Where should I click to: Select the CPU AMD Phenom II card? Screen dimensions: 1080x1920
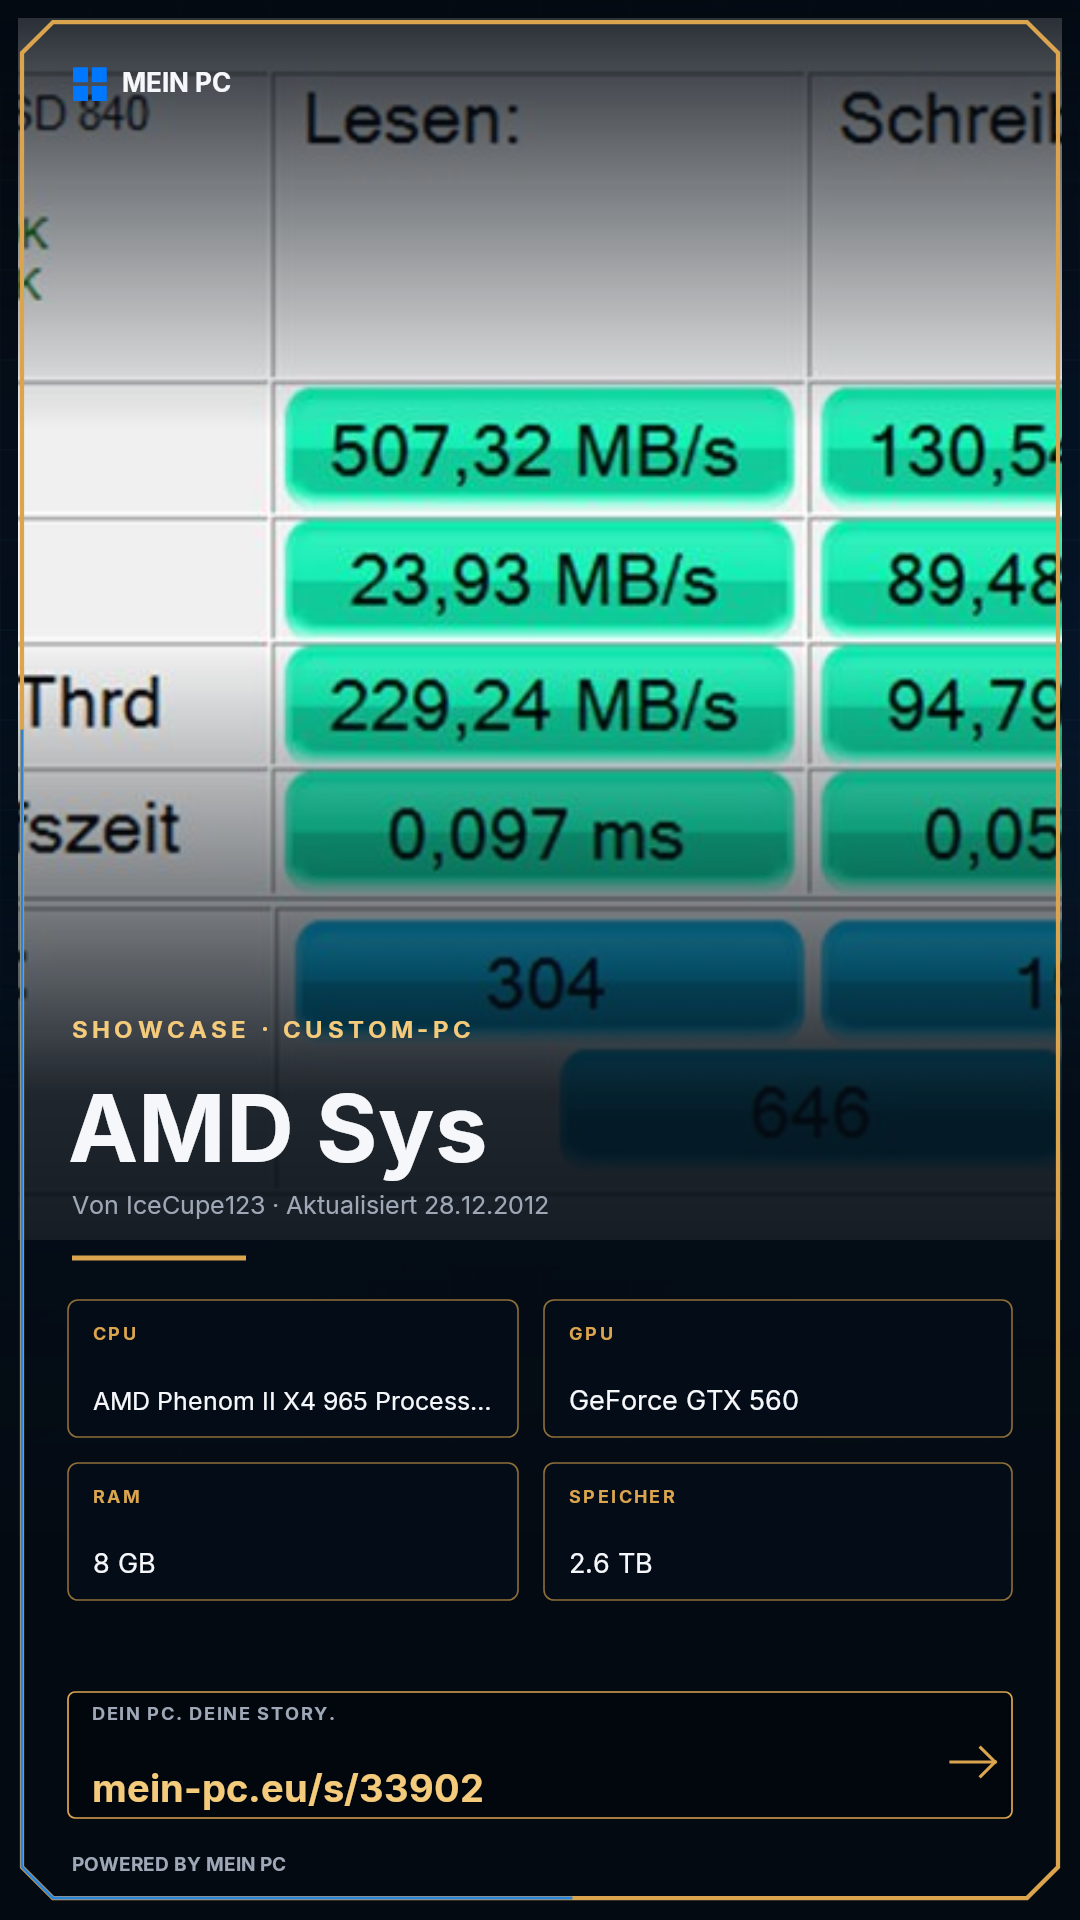(293, 1368)
